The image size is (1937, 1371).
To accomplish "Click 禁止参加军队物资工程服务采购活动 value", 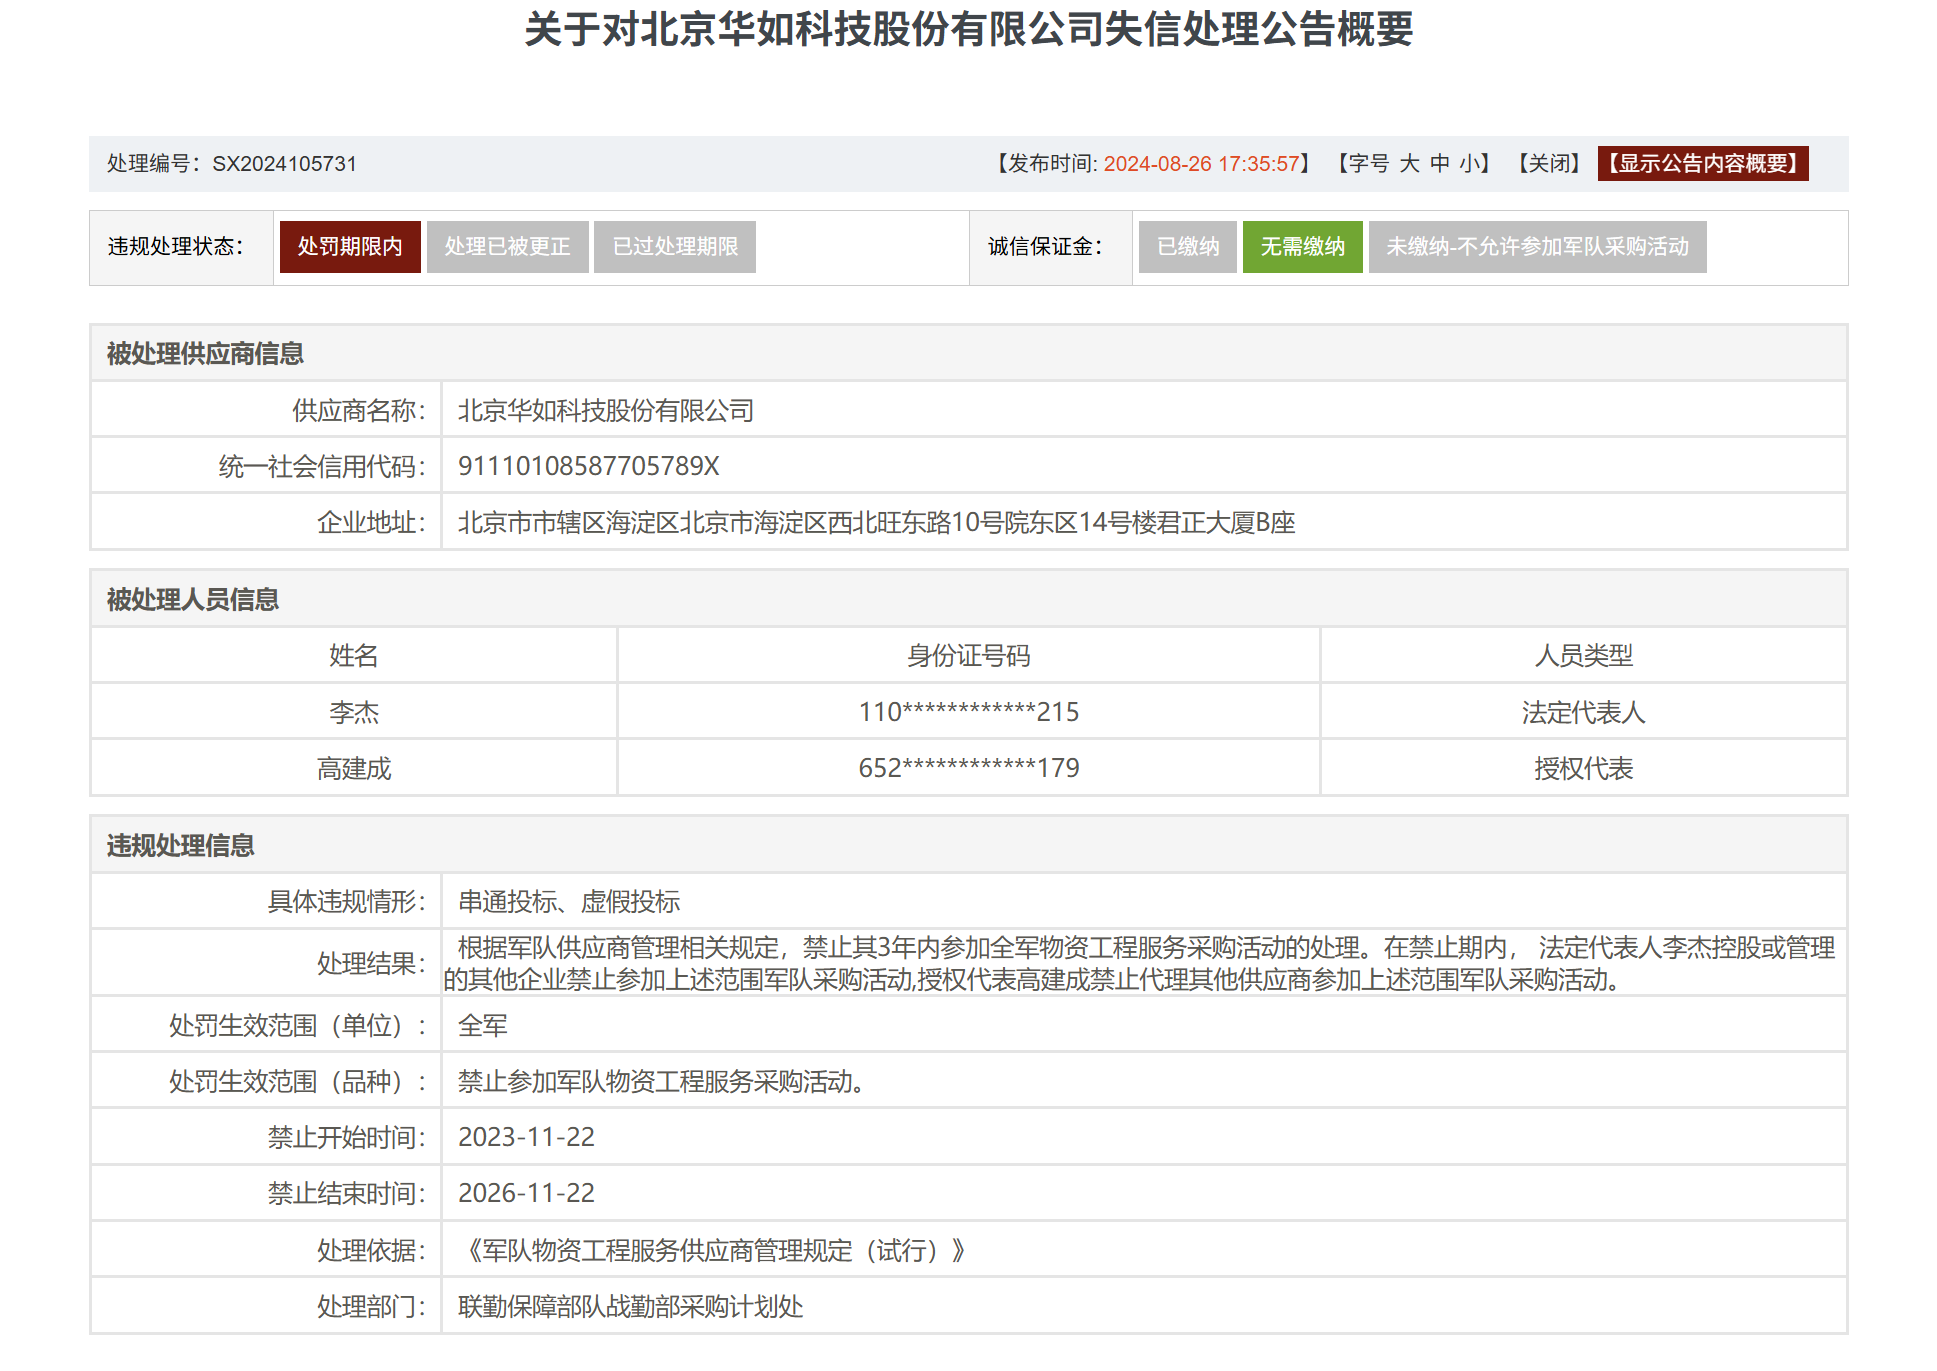I will 661,1081.
